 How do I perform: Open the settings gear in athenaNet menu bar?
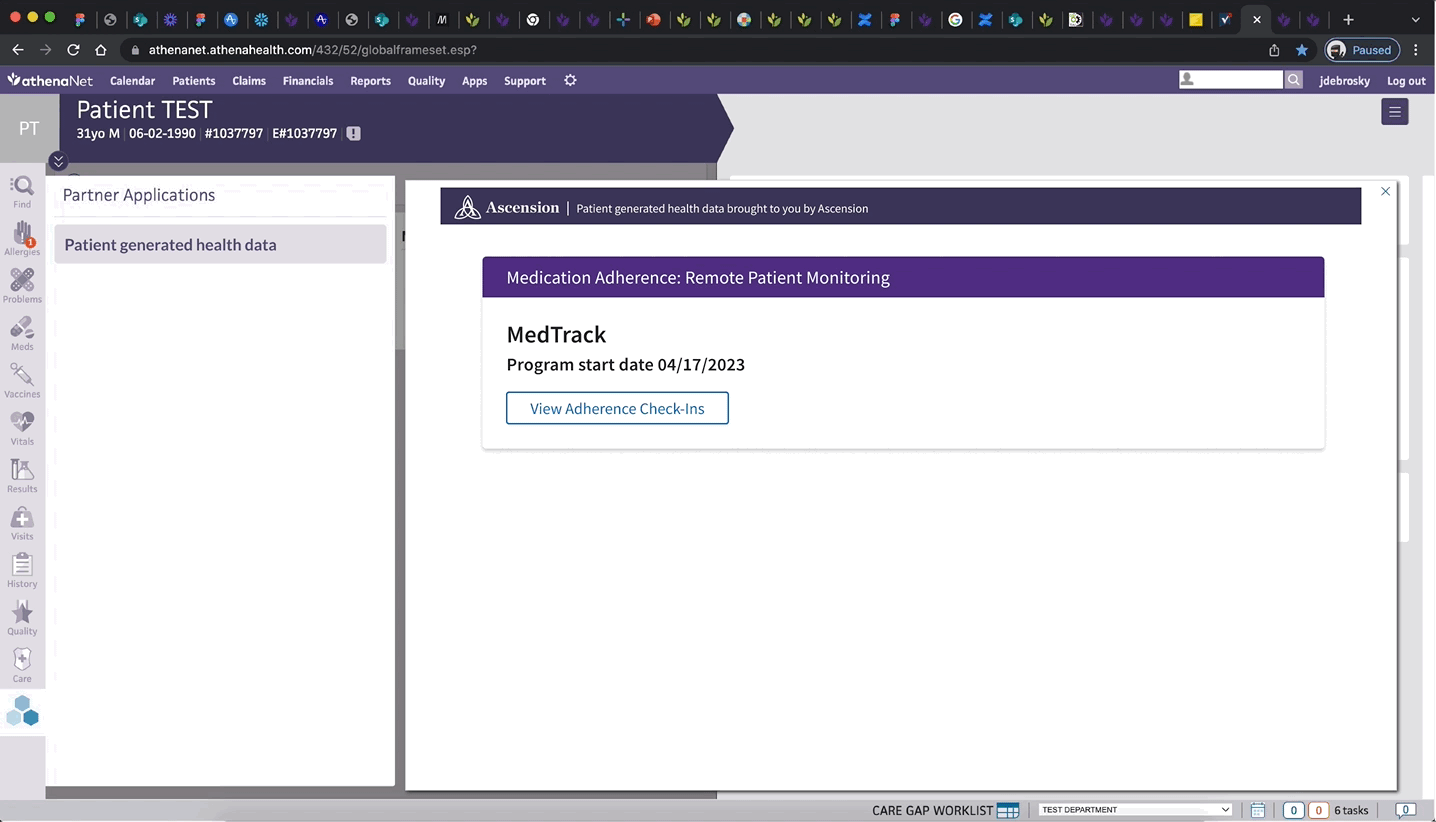tap(570, 80)
